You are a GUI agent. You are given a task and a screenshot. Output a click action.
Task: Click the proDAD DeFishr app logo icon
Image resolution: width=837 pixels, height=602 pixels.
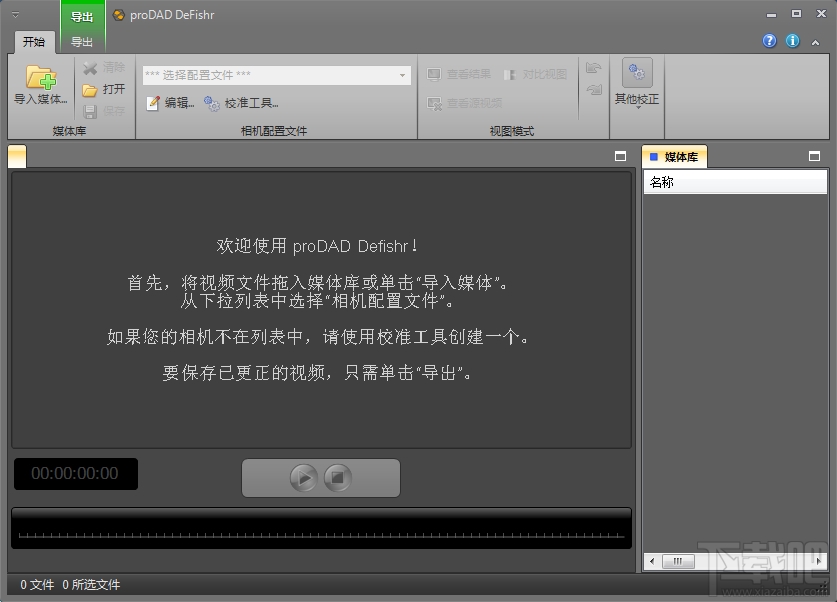tap(119, 15)
